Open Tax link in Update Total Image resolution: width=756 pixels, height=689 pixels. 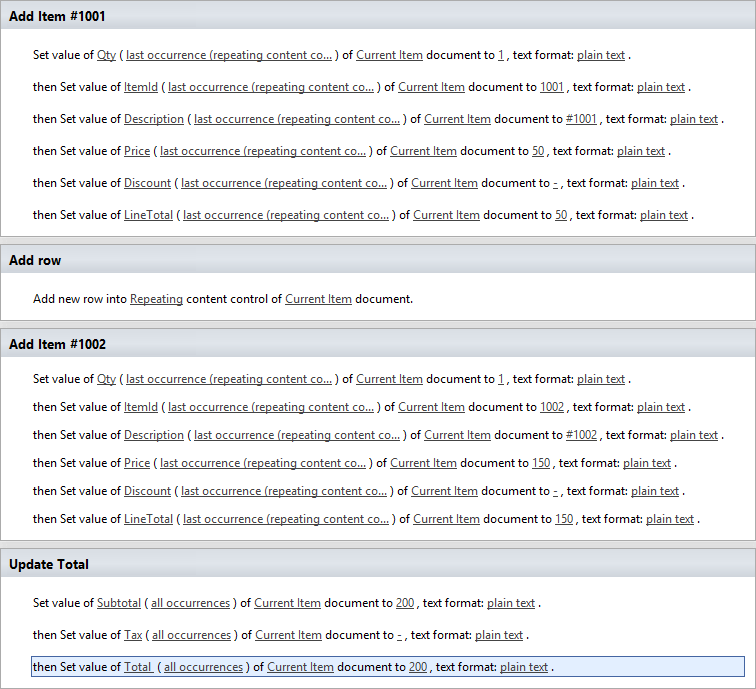point(133,635)
